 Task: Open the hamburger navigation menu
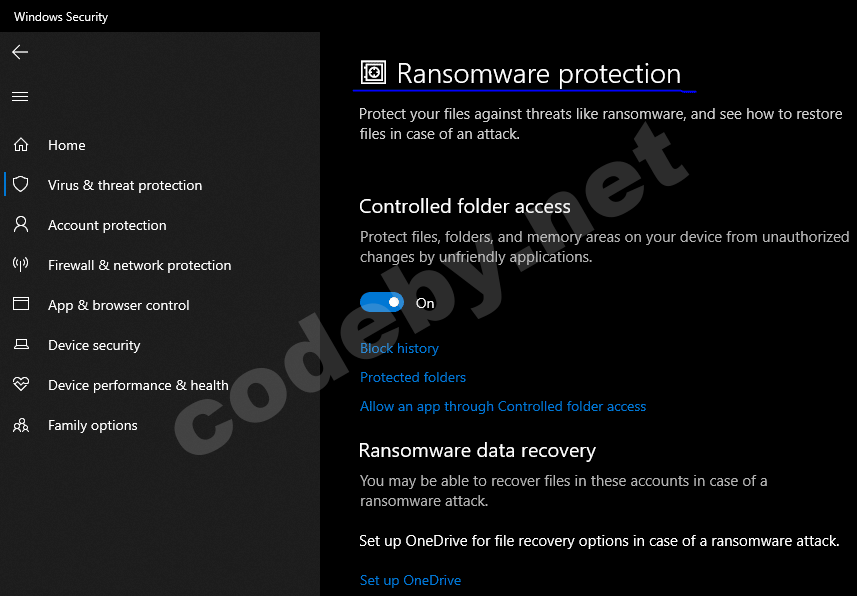tap(20, 97)
